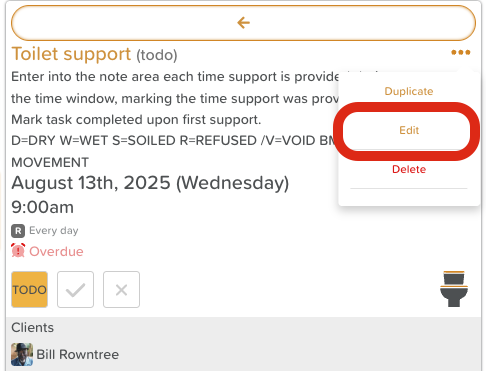Click the red alarm clock overdue icon
Viewport: 486px width, 371px height.
(x=18, y=251)
